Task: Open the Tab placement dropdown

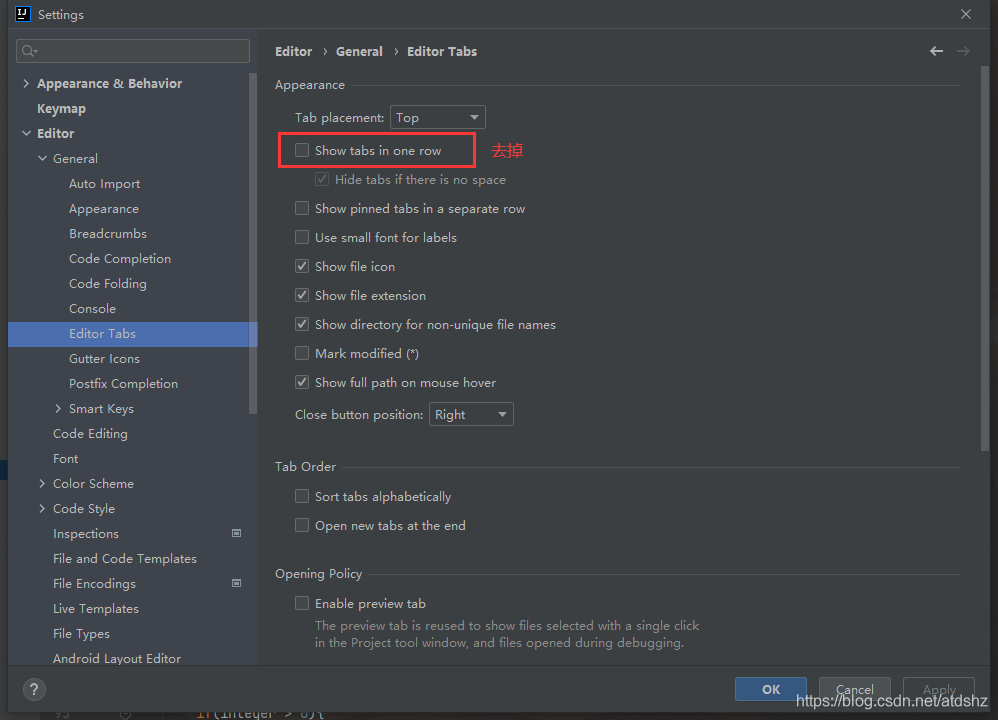Action: 437,118
